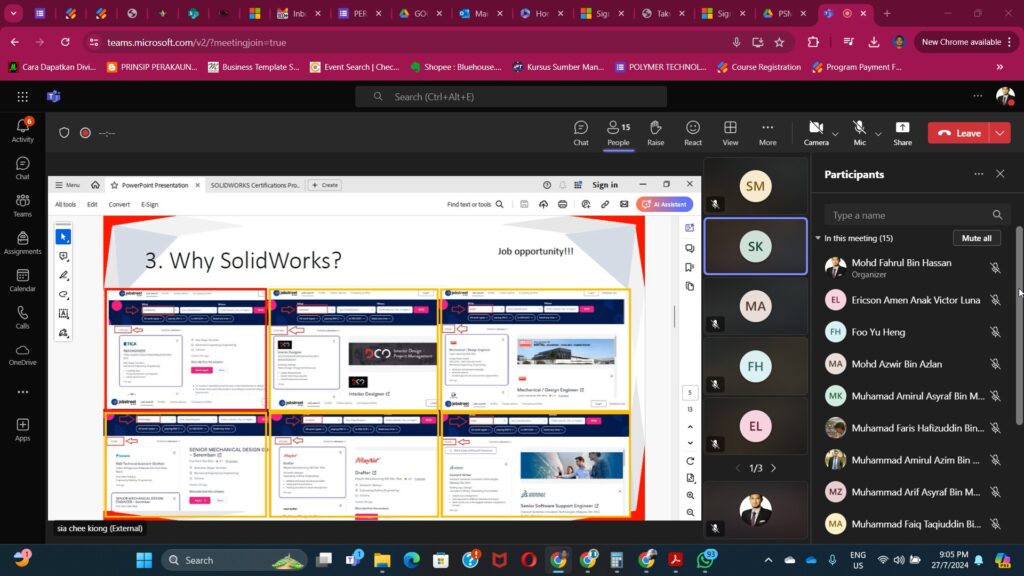Toggle mic icon beside Foo Yu Heng

coord(995,332)
